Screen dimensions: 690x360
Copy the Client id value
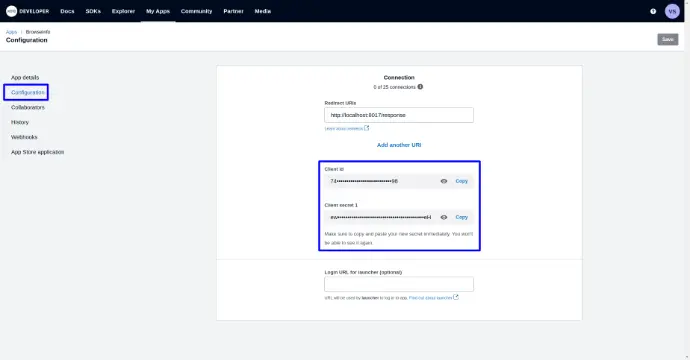(462, 181)
